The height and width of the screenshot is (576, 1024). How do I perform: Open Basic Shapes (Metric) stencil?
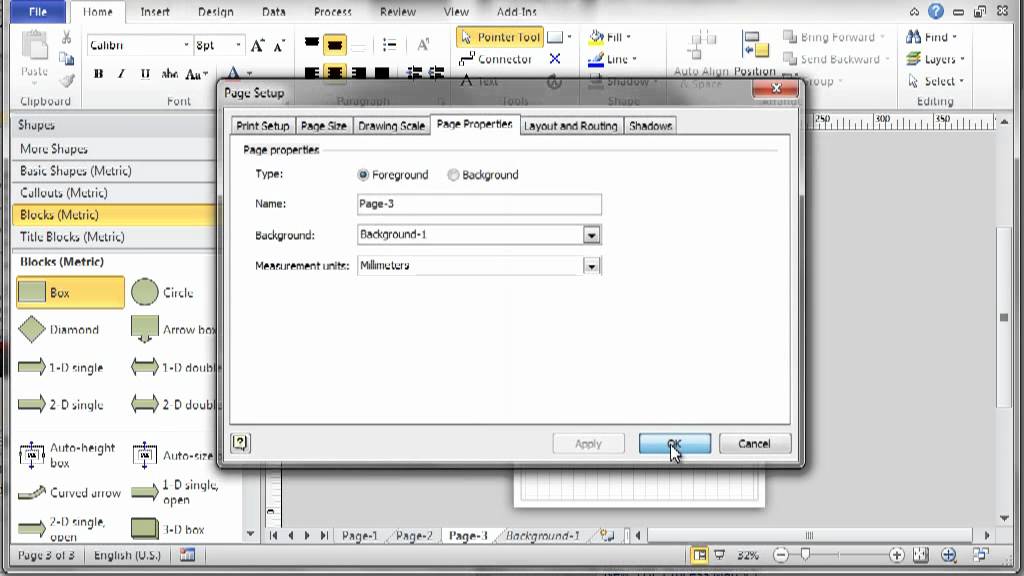click(75, 170)
